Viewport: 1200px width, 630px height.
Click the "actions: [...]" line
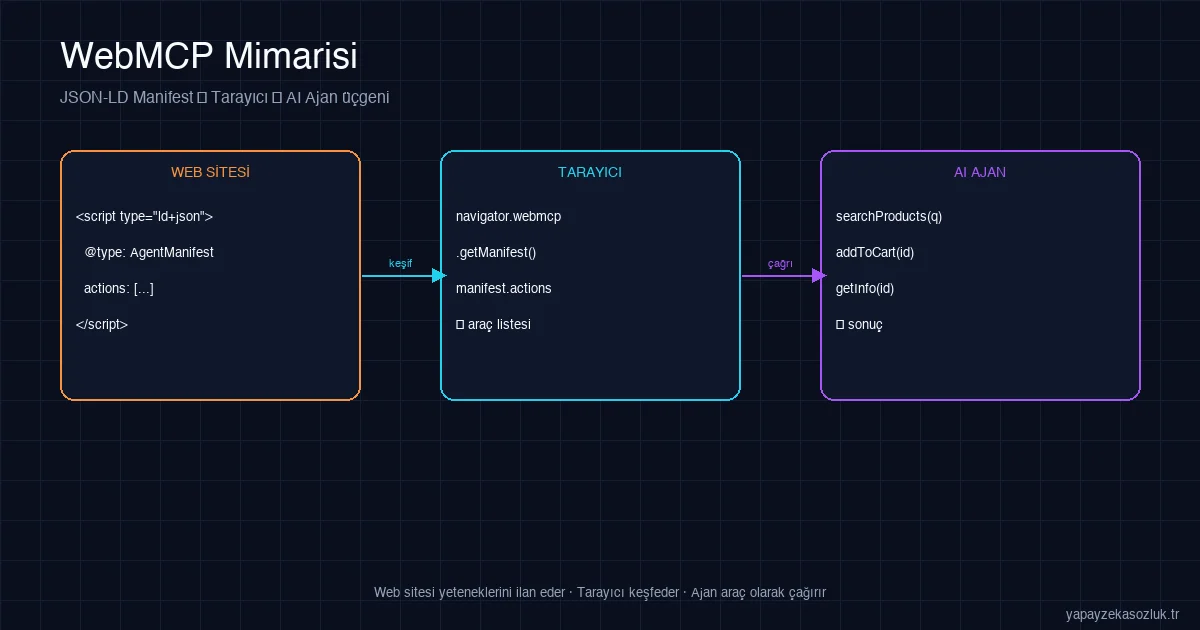click(119, 288)
